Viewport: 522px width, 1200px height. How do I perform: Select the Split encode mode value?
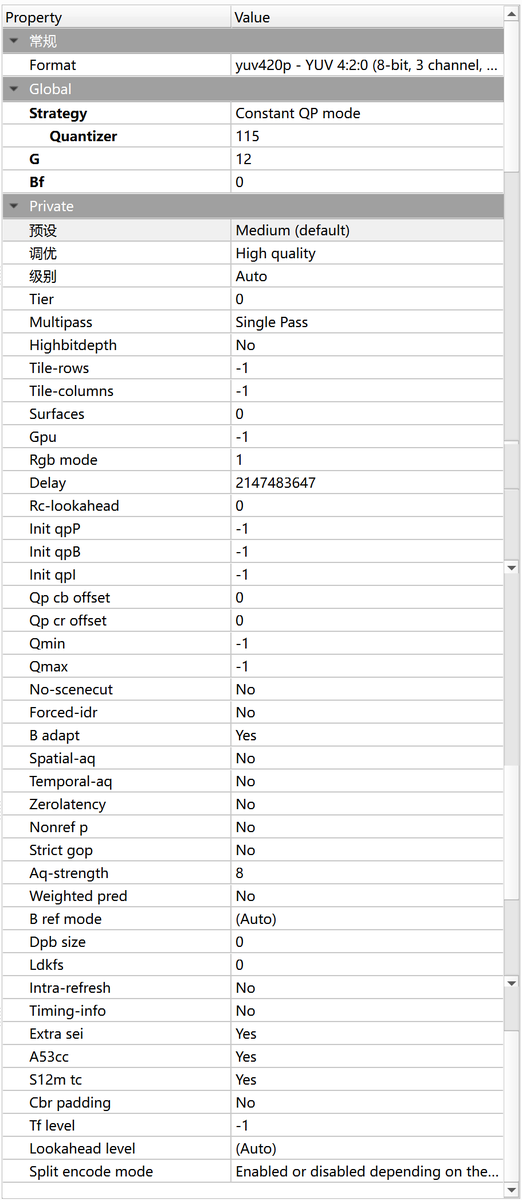[367, 1171]
